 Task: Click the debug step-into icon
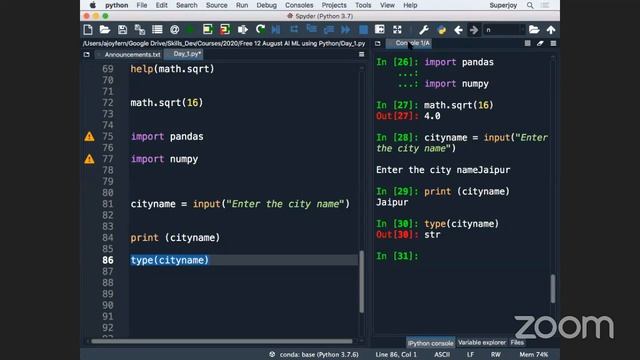tap(311, 29)
